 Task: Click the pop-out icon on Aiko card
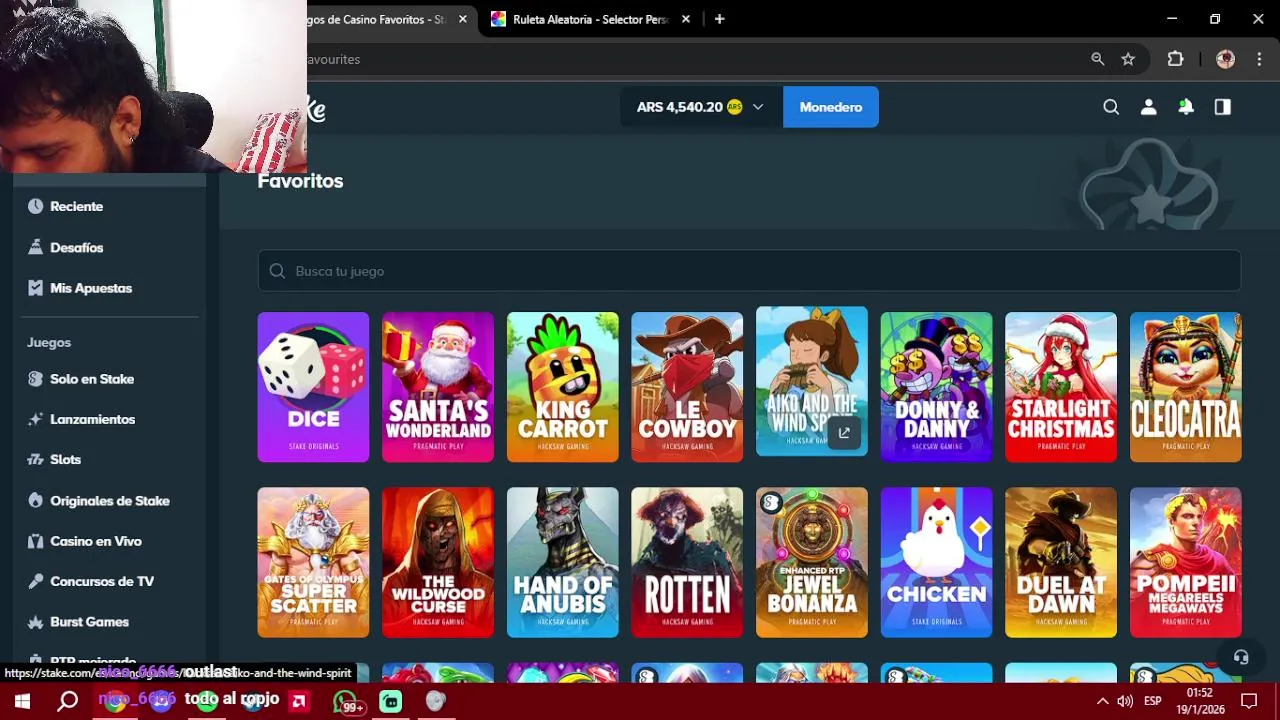(844, 433)
